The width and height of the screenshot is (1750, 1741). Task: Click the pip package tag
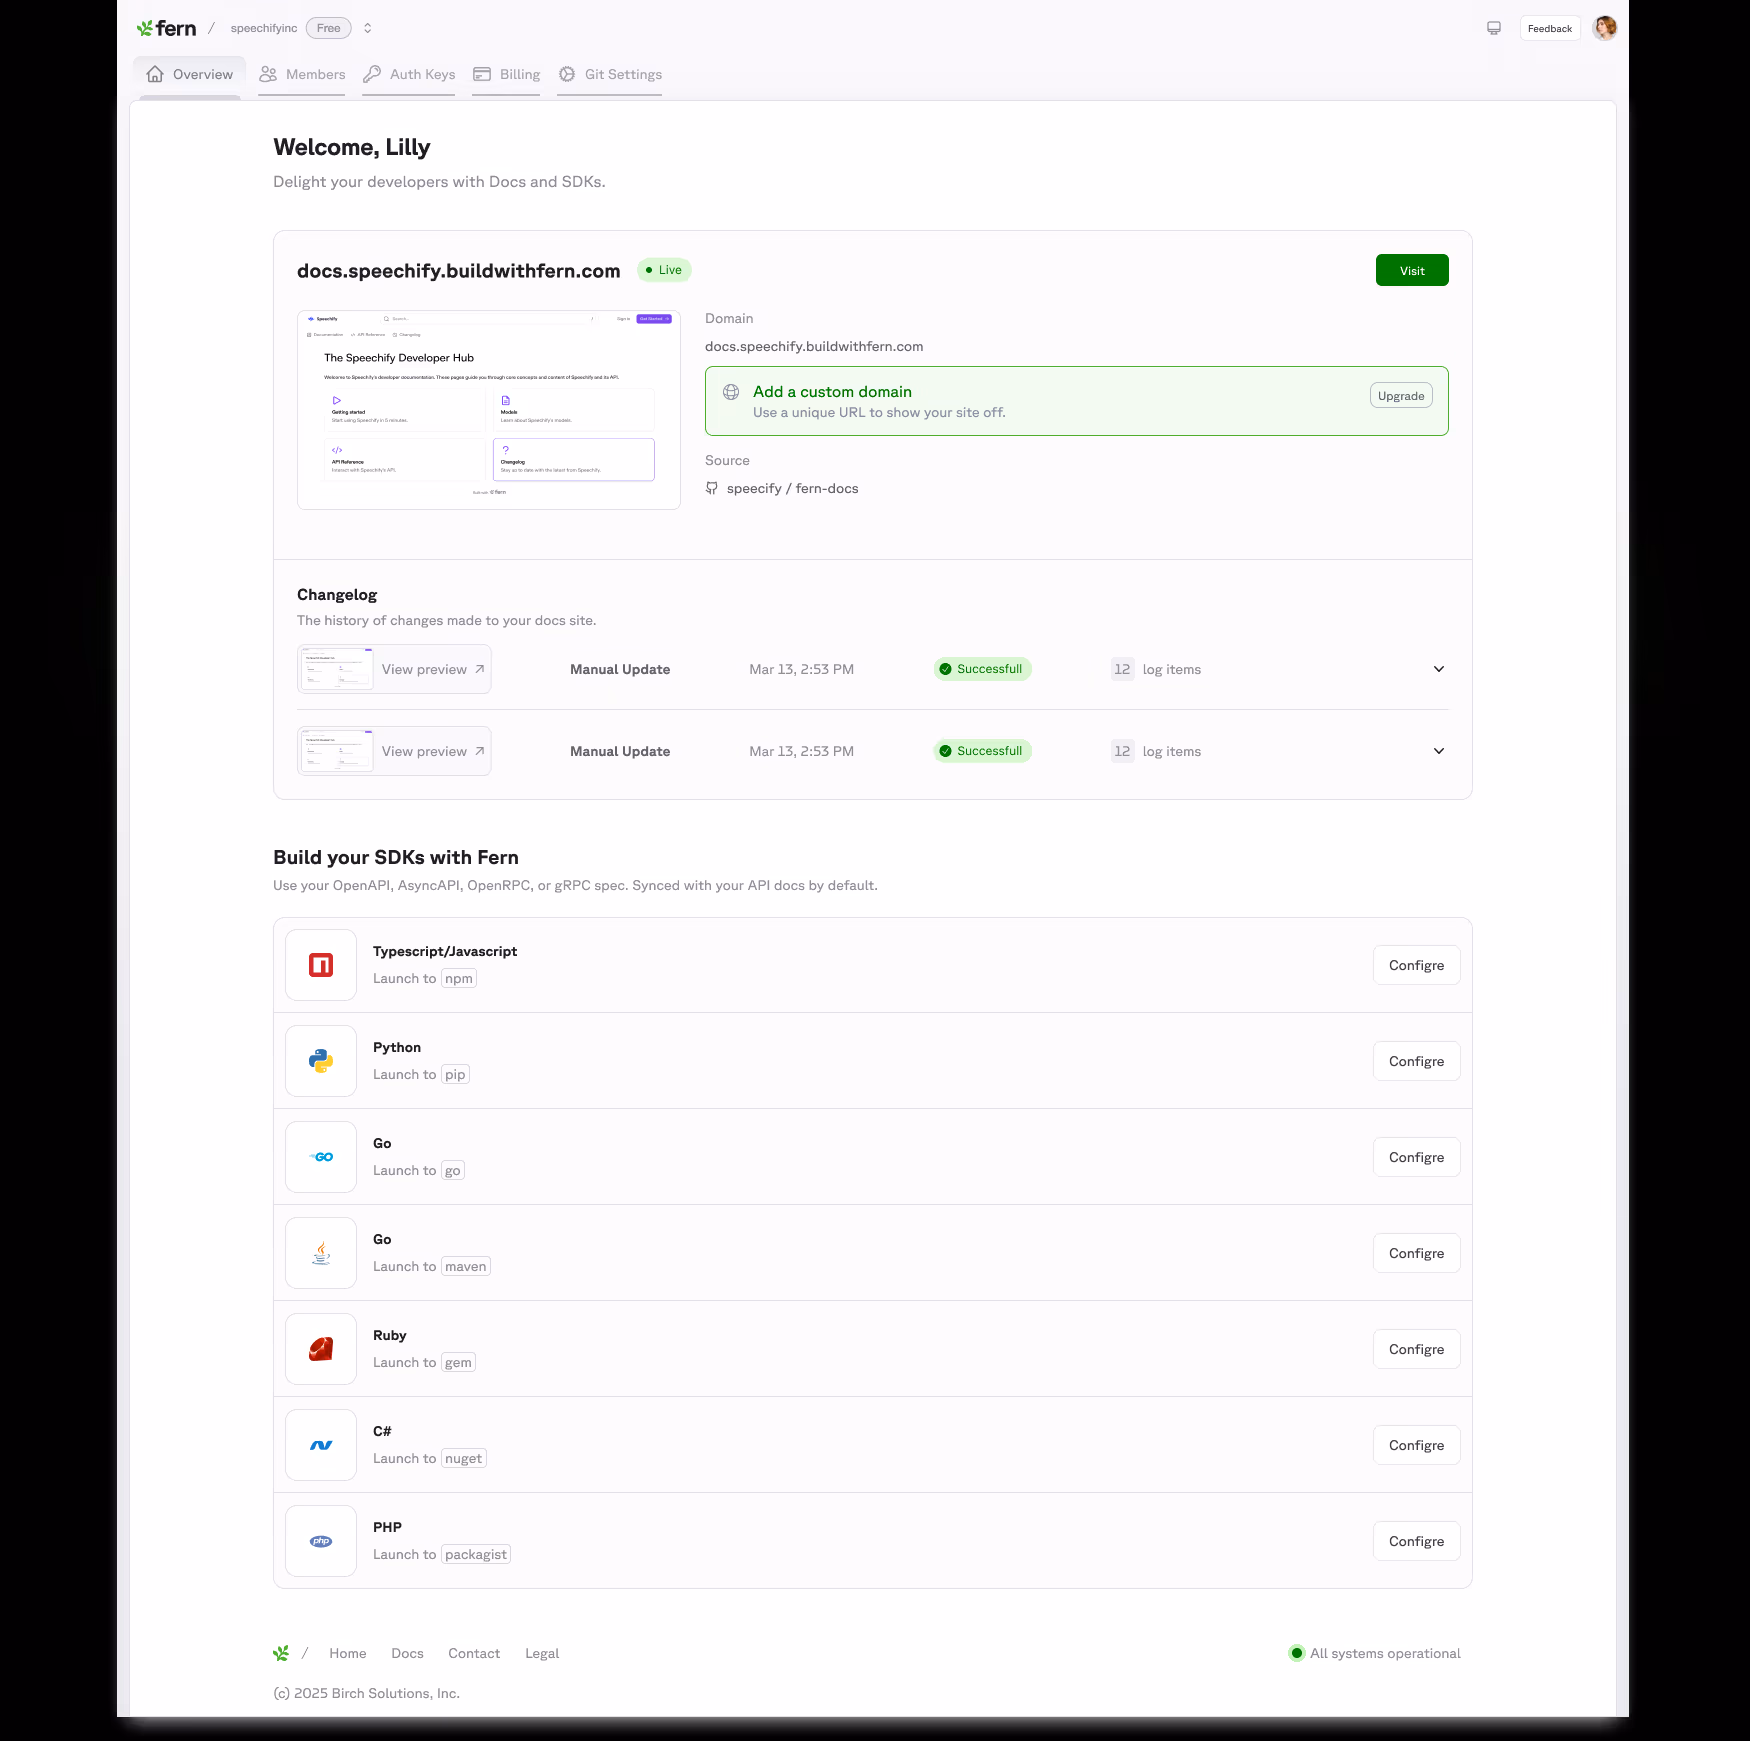[455, 1074]
